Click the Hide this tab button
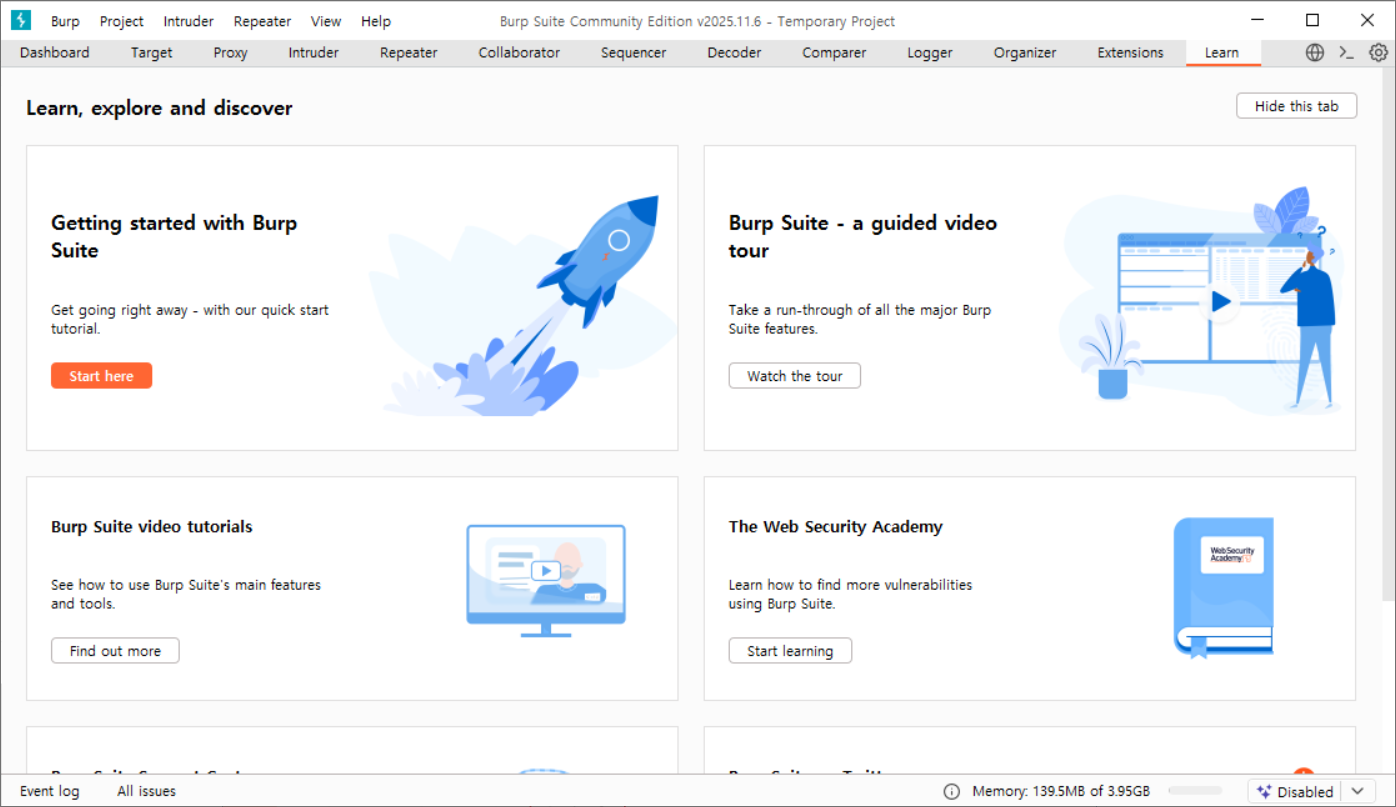The height and width of the screenshot is (807, 1396). tap(1296, 106)
